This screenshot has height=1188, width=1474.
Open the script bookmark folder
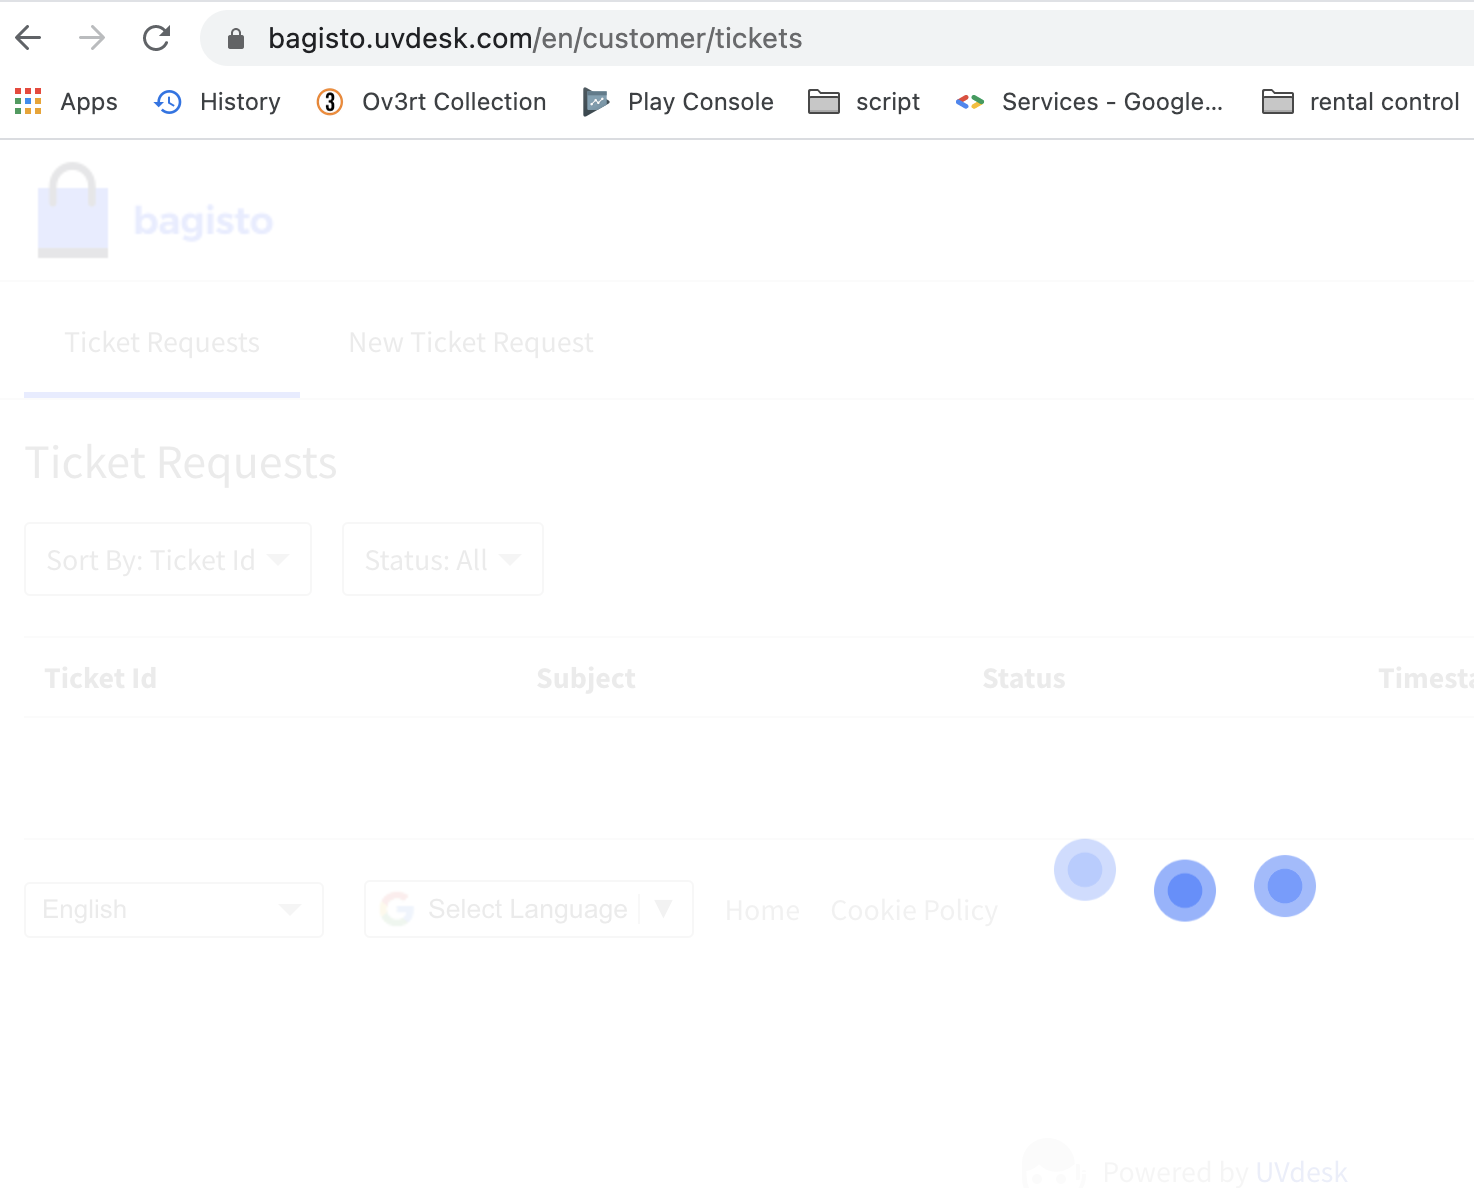pos(864,102)
